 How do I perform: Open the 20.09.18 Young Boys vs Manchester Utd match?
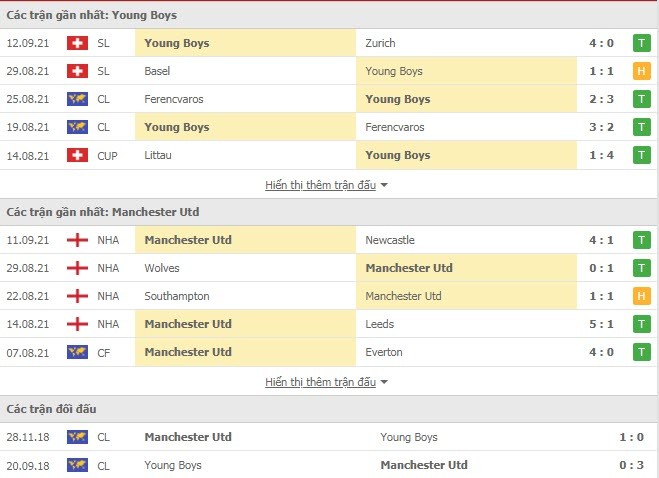click(330, 465)
